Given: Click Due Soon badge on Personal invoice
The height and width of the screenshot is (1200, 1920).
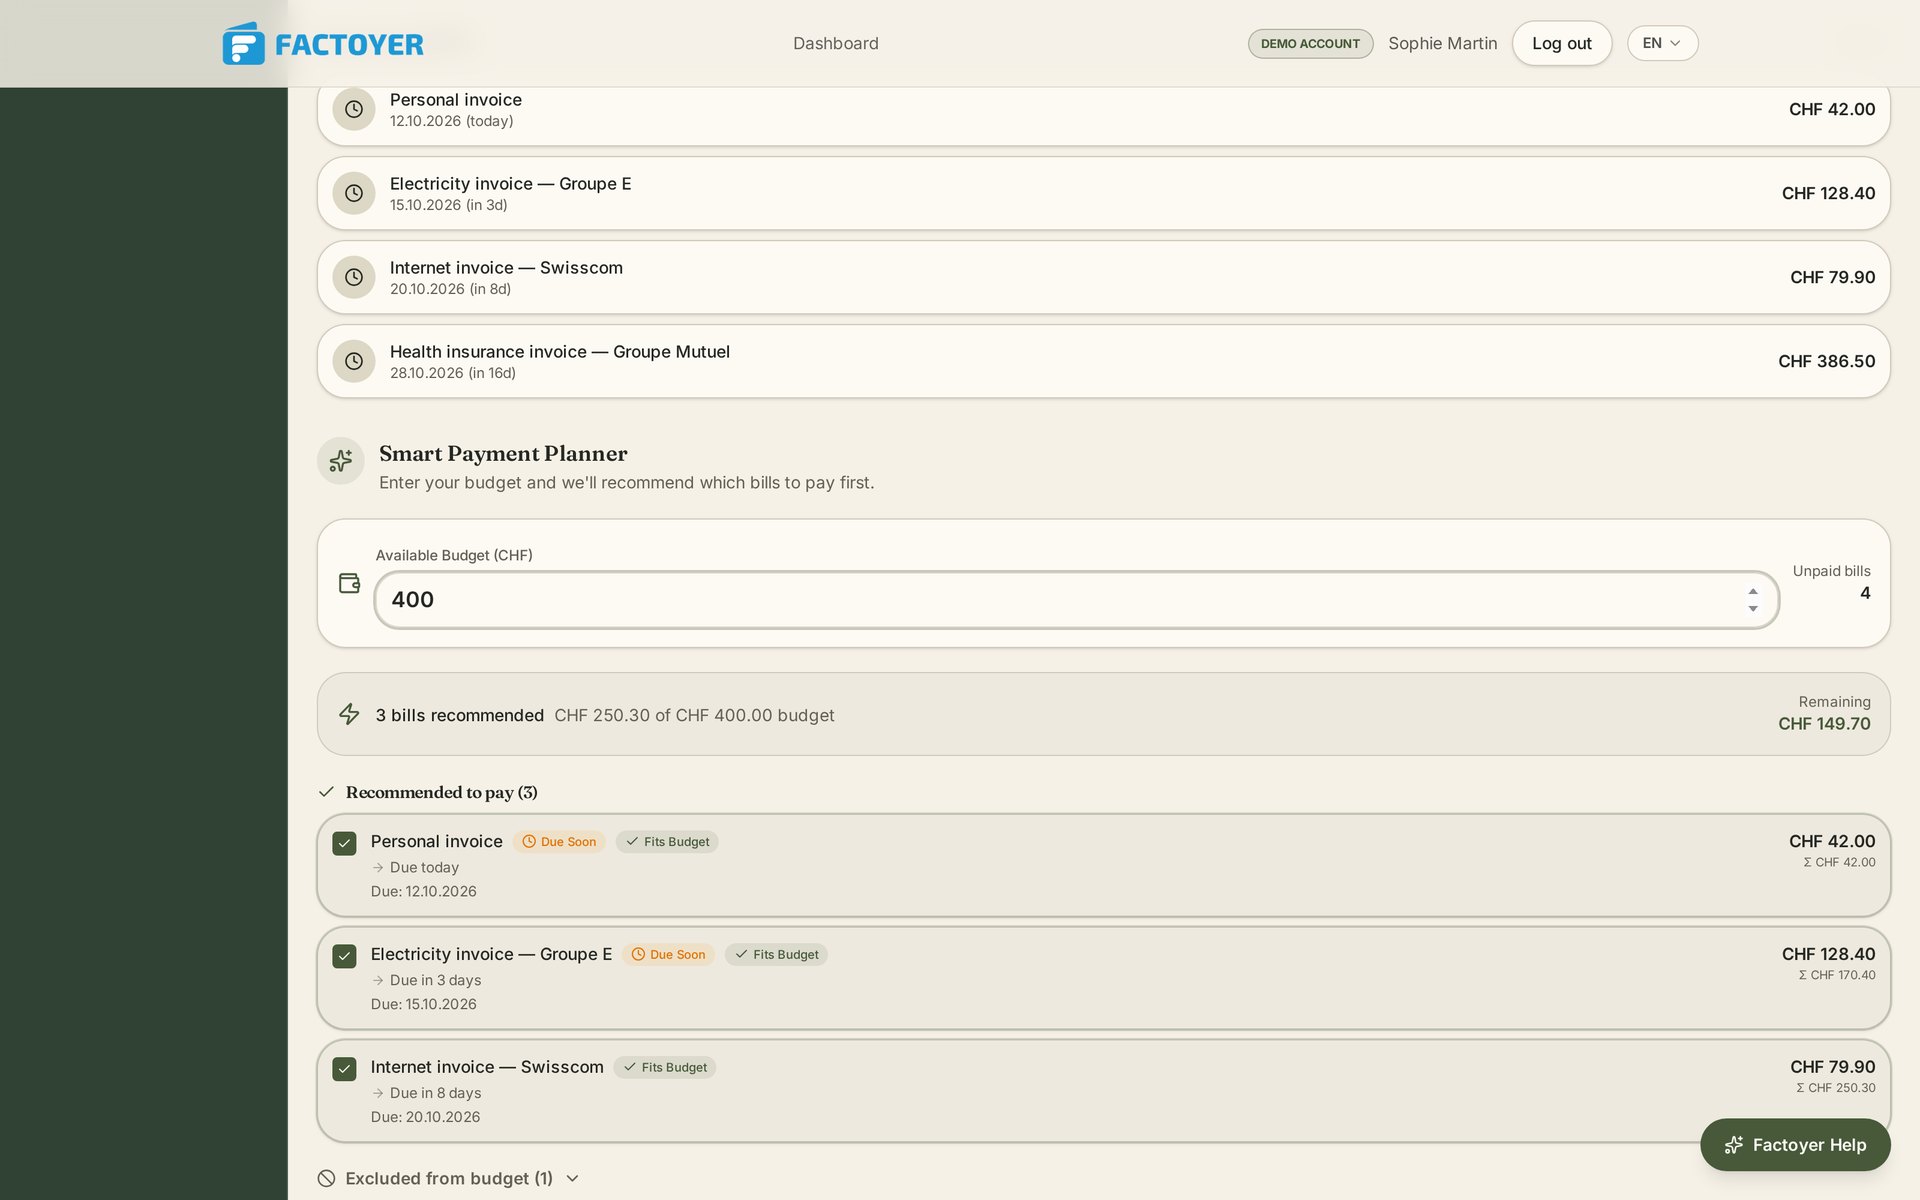Looking at the screenshot, I should click(559, 842).
